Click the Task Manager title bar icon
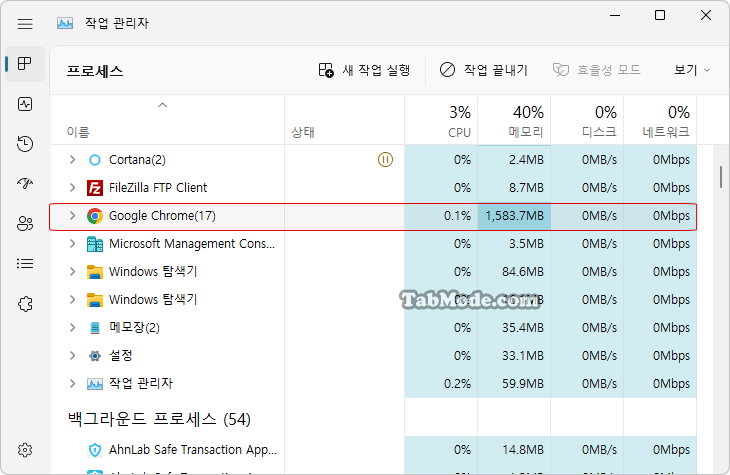 click(x=65, y=23)
